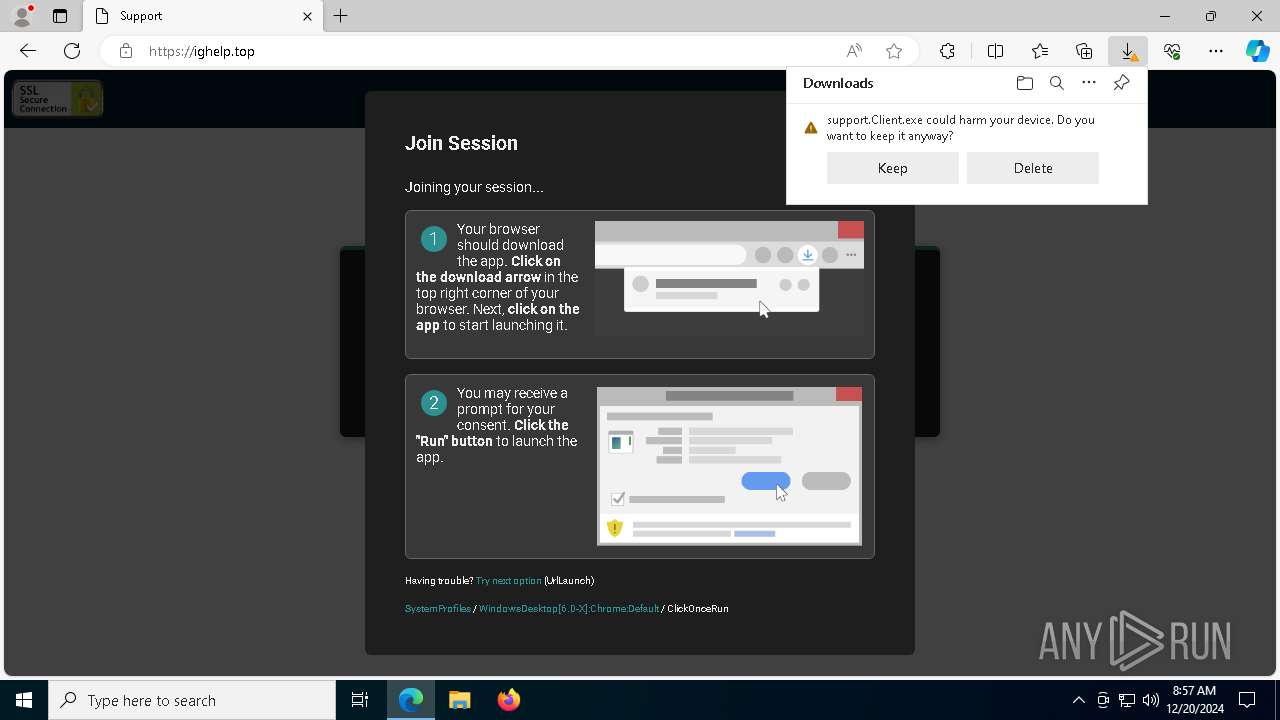1280x720 pixels.
Task: Click Delete for support.Client.exe
Action: point(1033,168)
